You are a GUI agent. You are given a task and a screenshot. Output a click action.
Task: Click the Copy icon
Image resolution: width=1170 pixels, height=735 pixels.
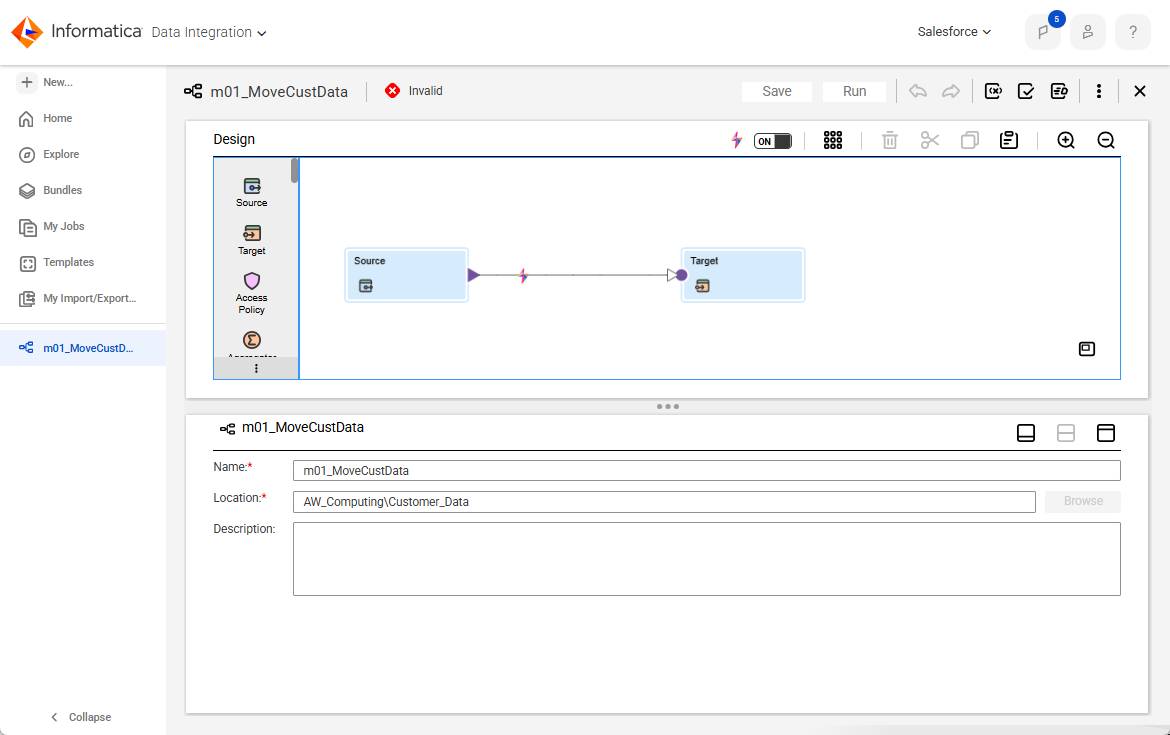click(969, 140)
